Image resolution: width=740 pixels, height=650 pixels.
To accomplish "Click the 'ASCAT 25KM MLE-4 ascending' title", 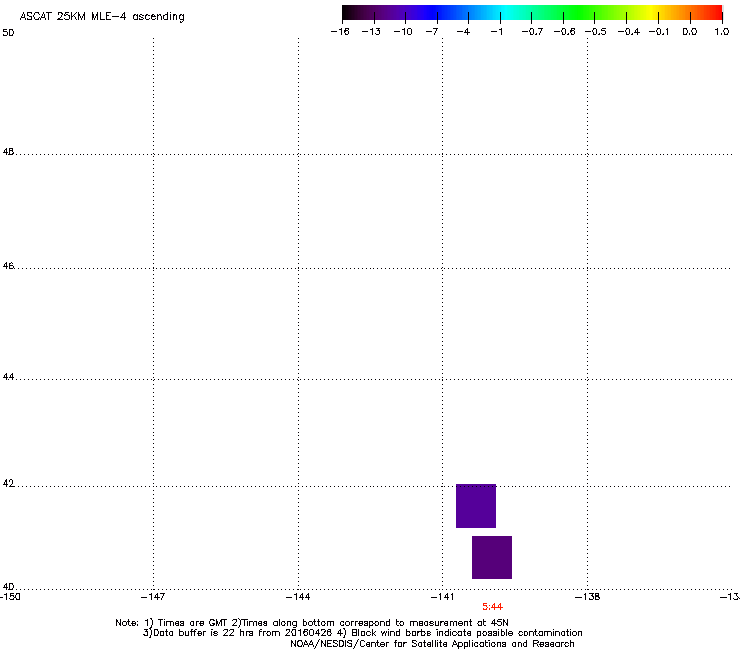I will (102, 17).
